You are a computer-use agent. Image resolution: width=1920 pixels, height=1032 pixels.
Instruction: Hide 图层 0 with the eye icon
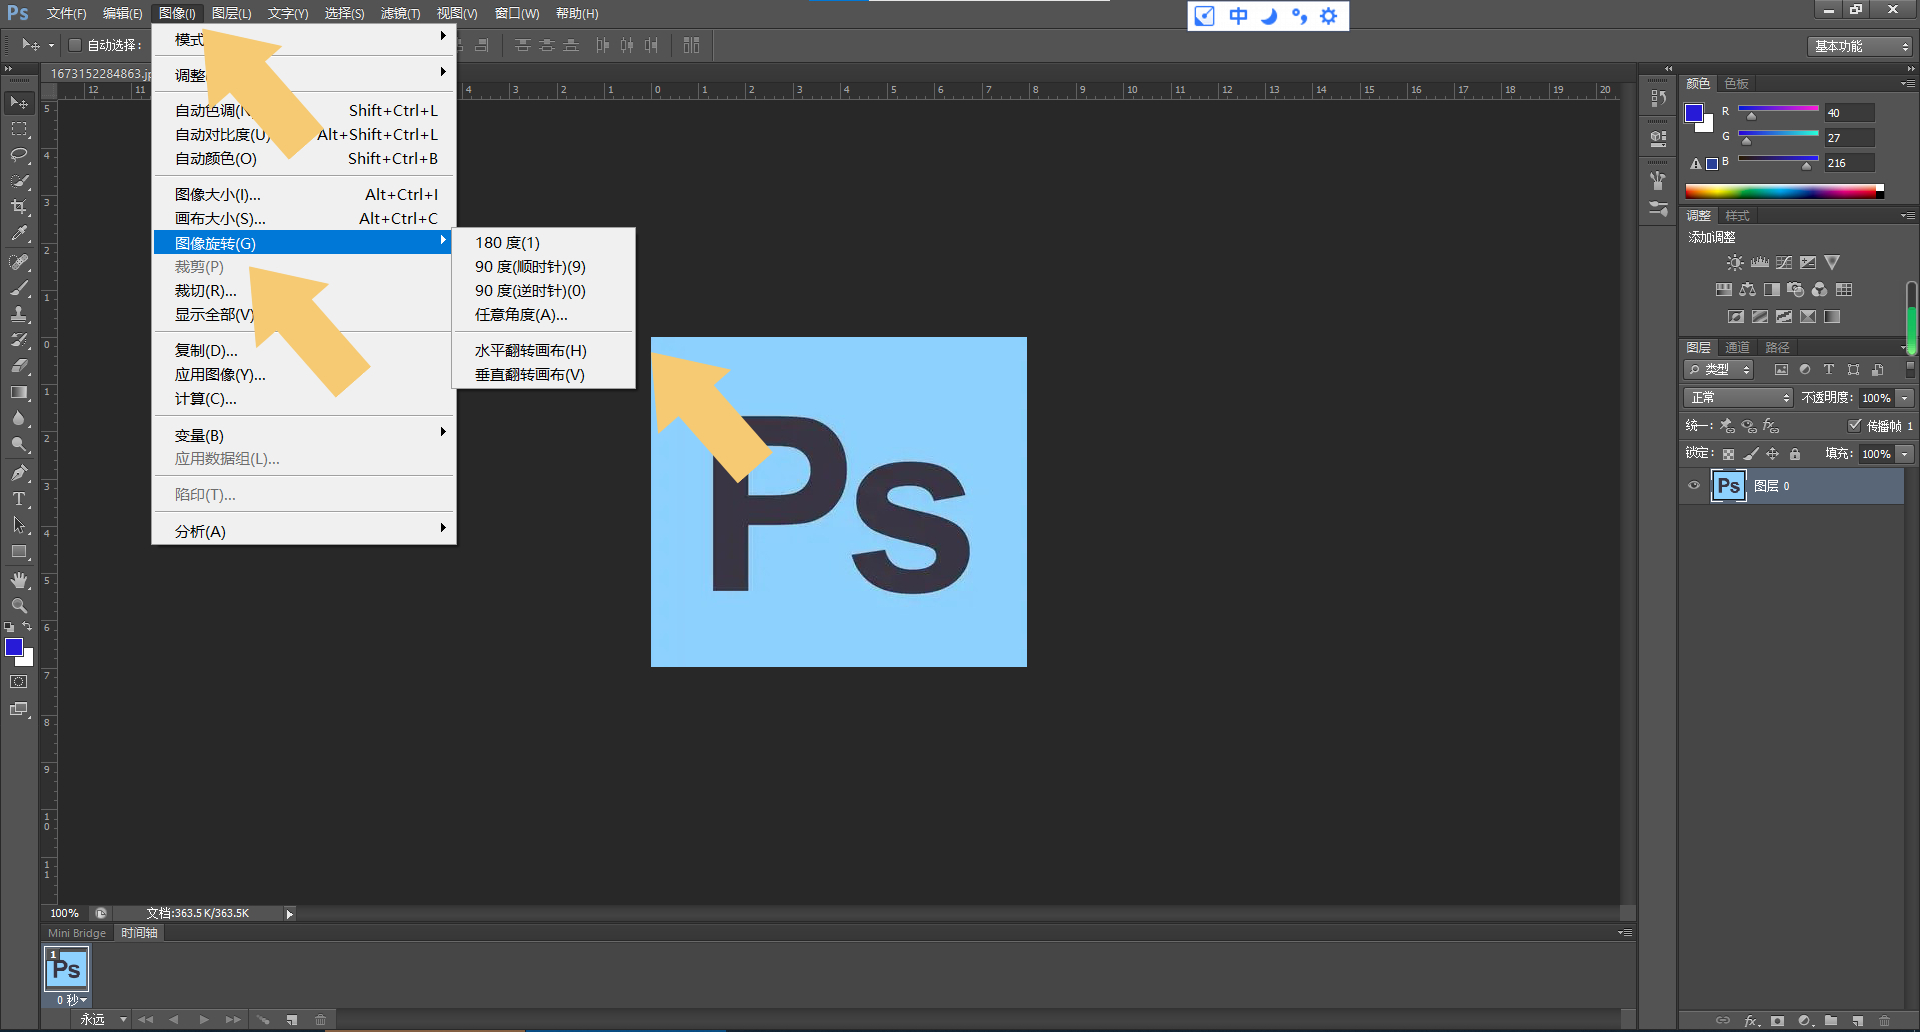coord(1694,486)
